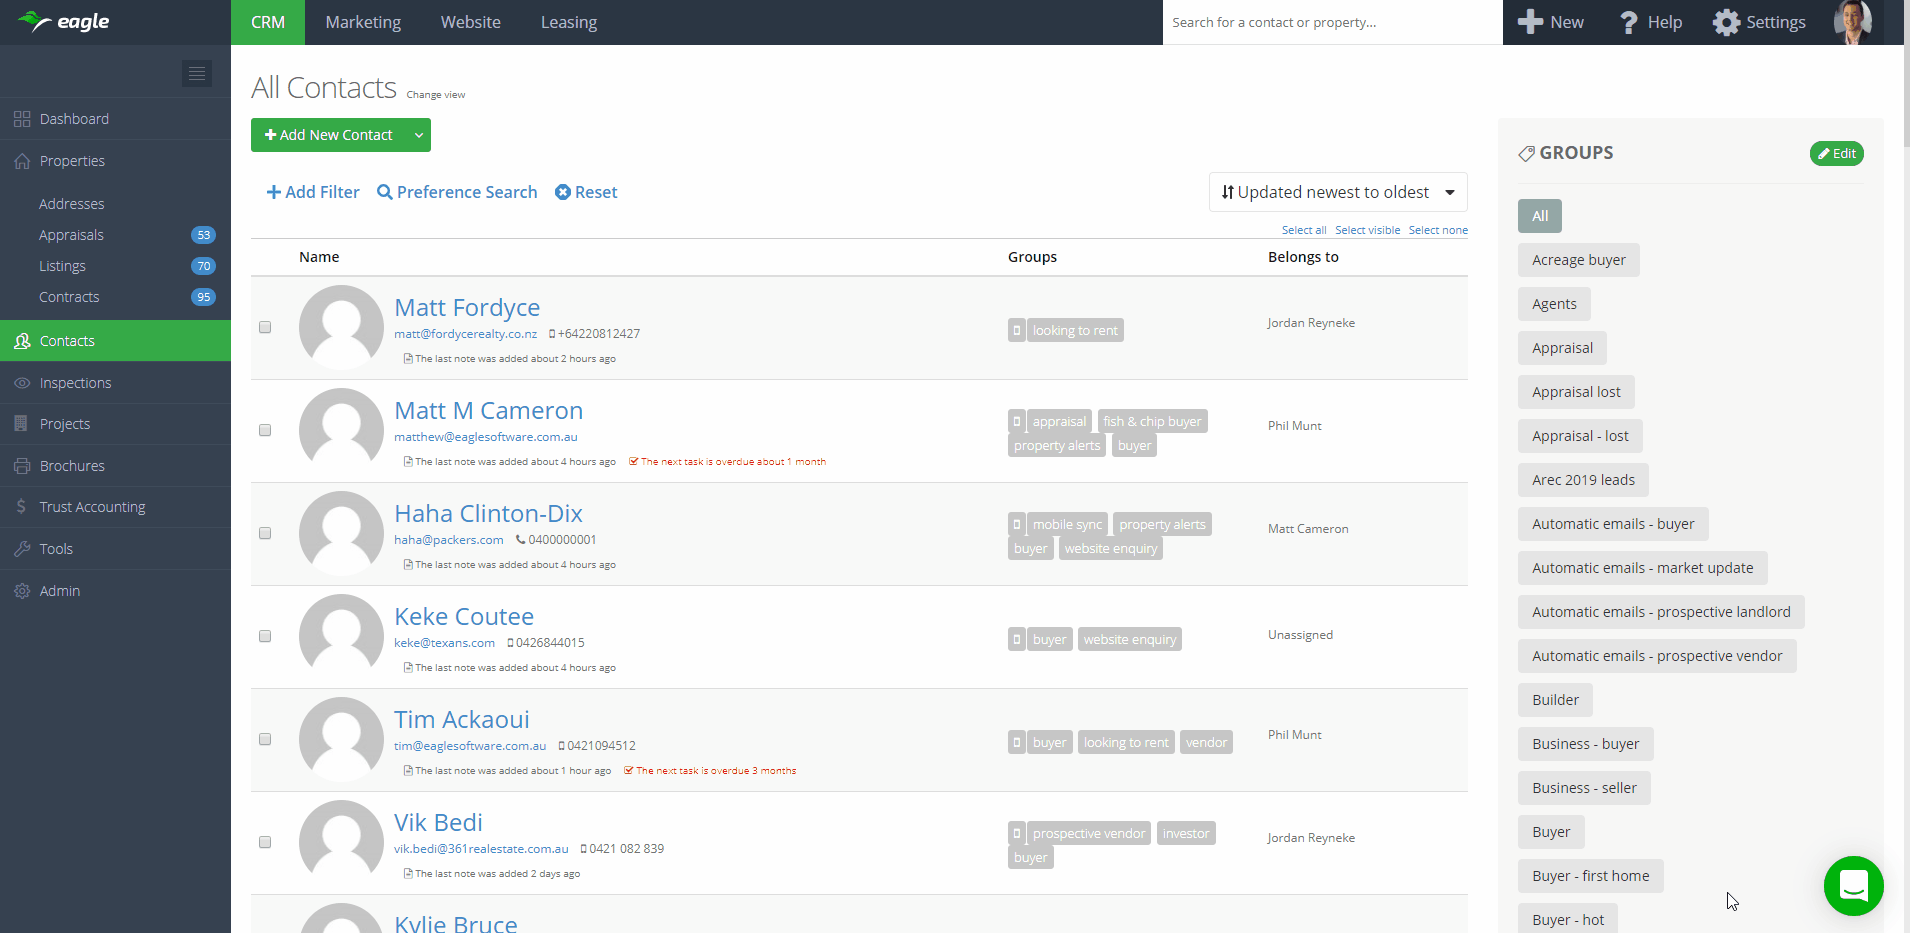Click the contact or property search field
1910x933 pixels.
[x=1330, y=22]
